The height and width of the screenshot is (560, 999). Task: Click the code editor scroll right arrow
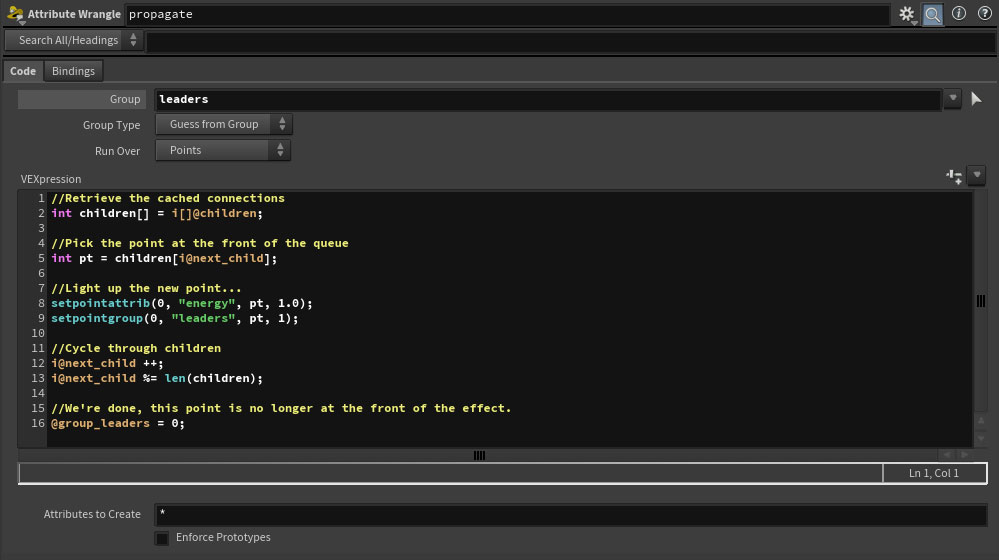click(965, 455)
